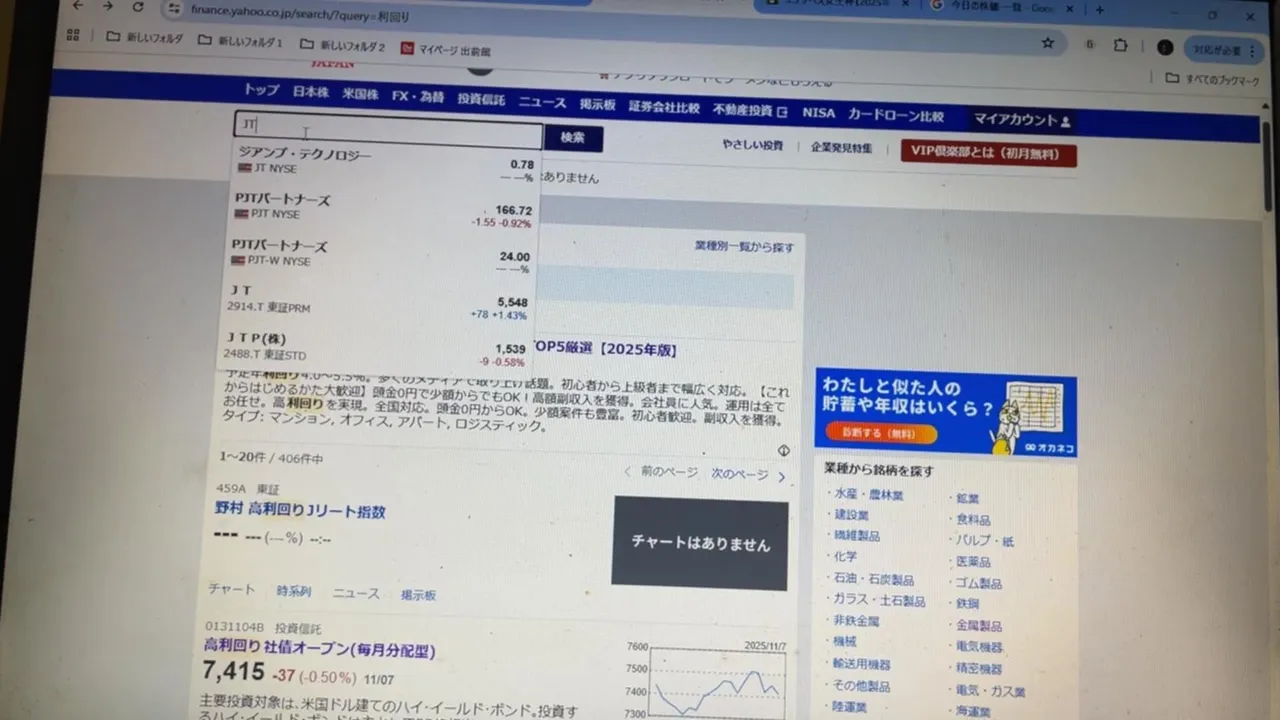1280x720 pixels.
Task: Bookmark this page with the star icon
Action: tap(1048, 43)
